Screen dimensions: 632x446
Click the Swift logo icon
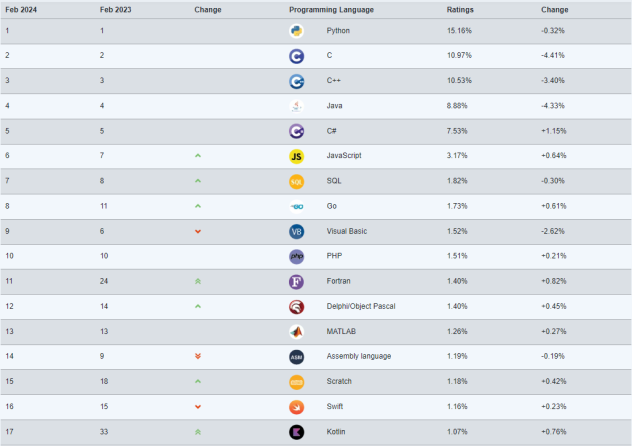[296, 407]
